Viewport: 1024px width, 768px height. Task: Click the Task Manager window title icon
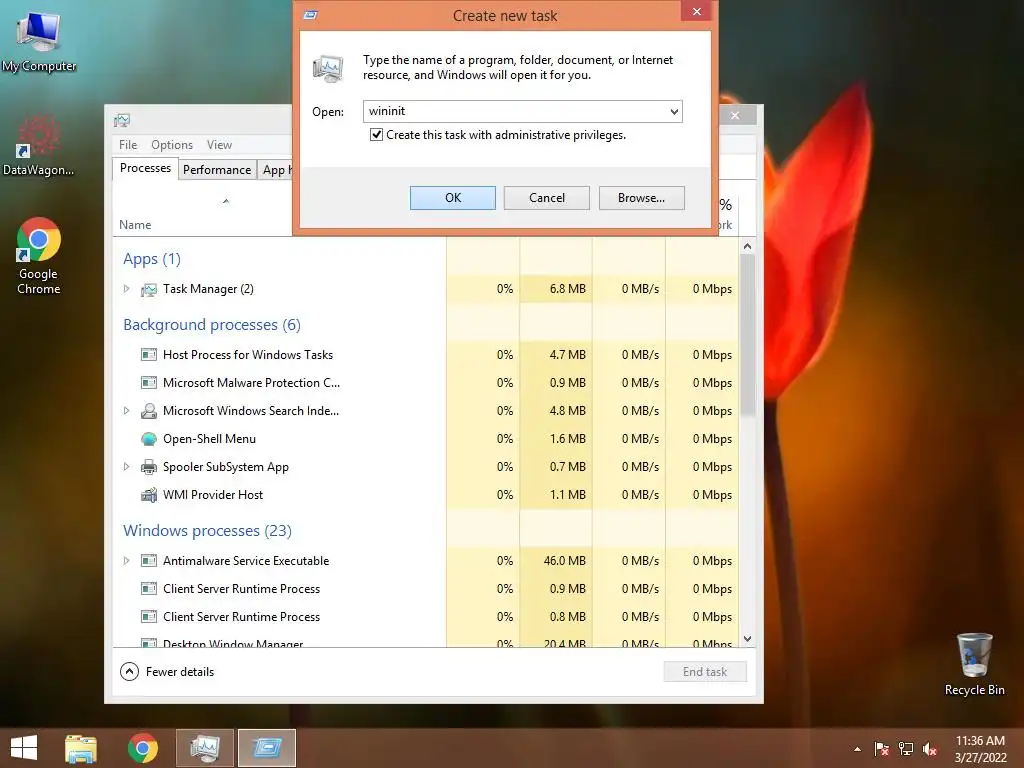click(122, 120)
